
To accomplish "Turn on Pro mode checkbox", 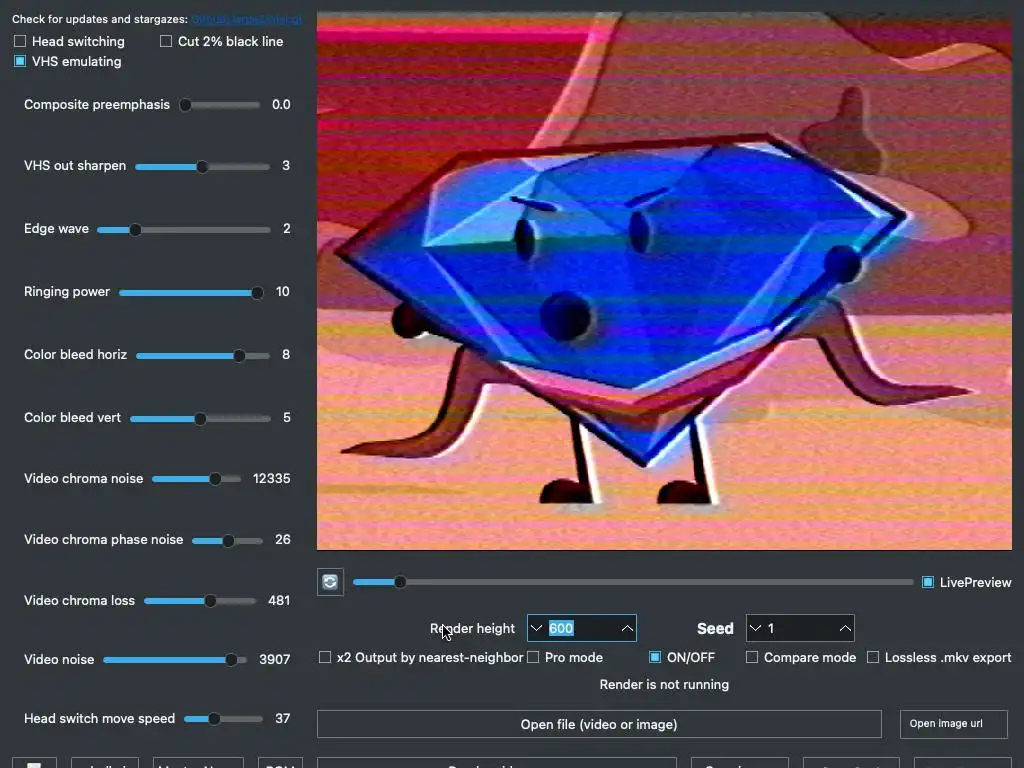I will 533,657.
